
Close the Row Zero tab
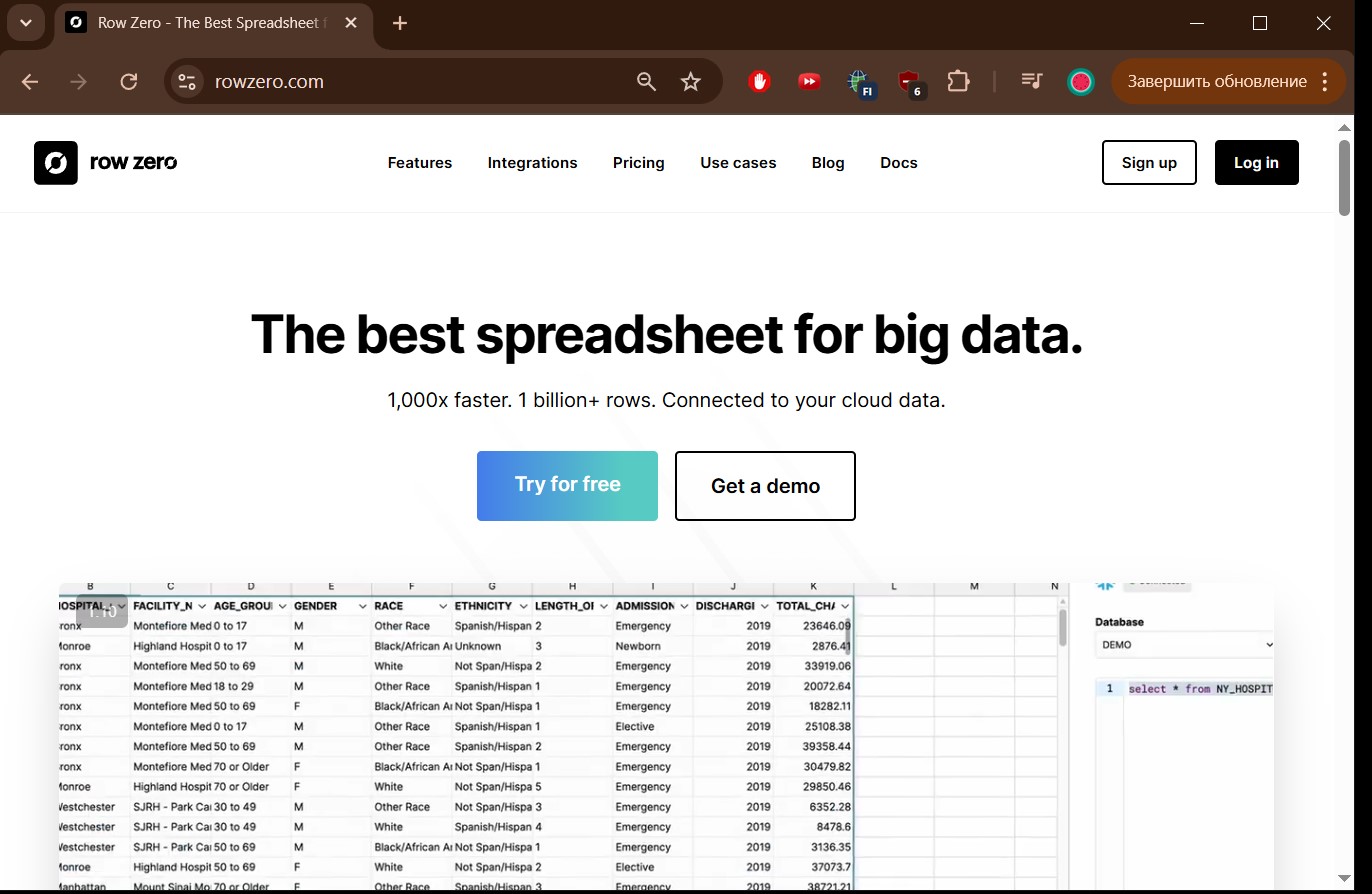tap(351, 23)
